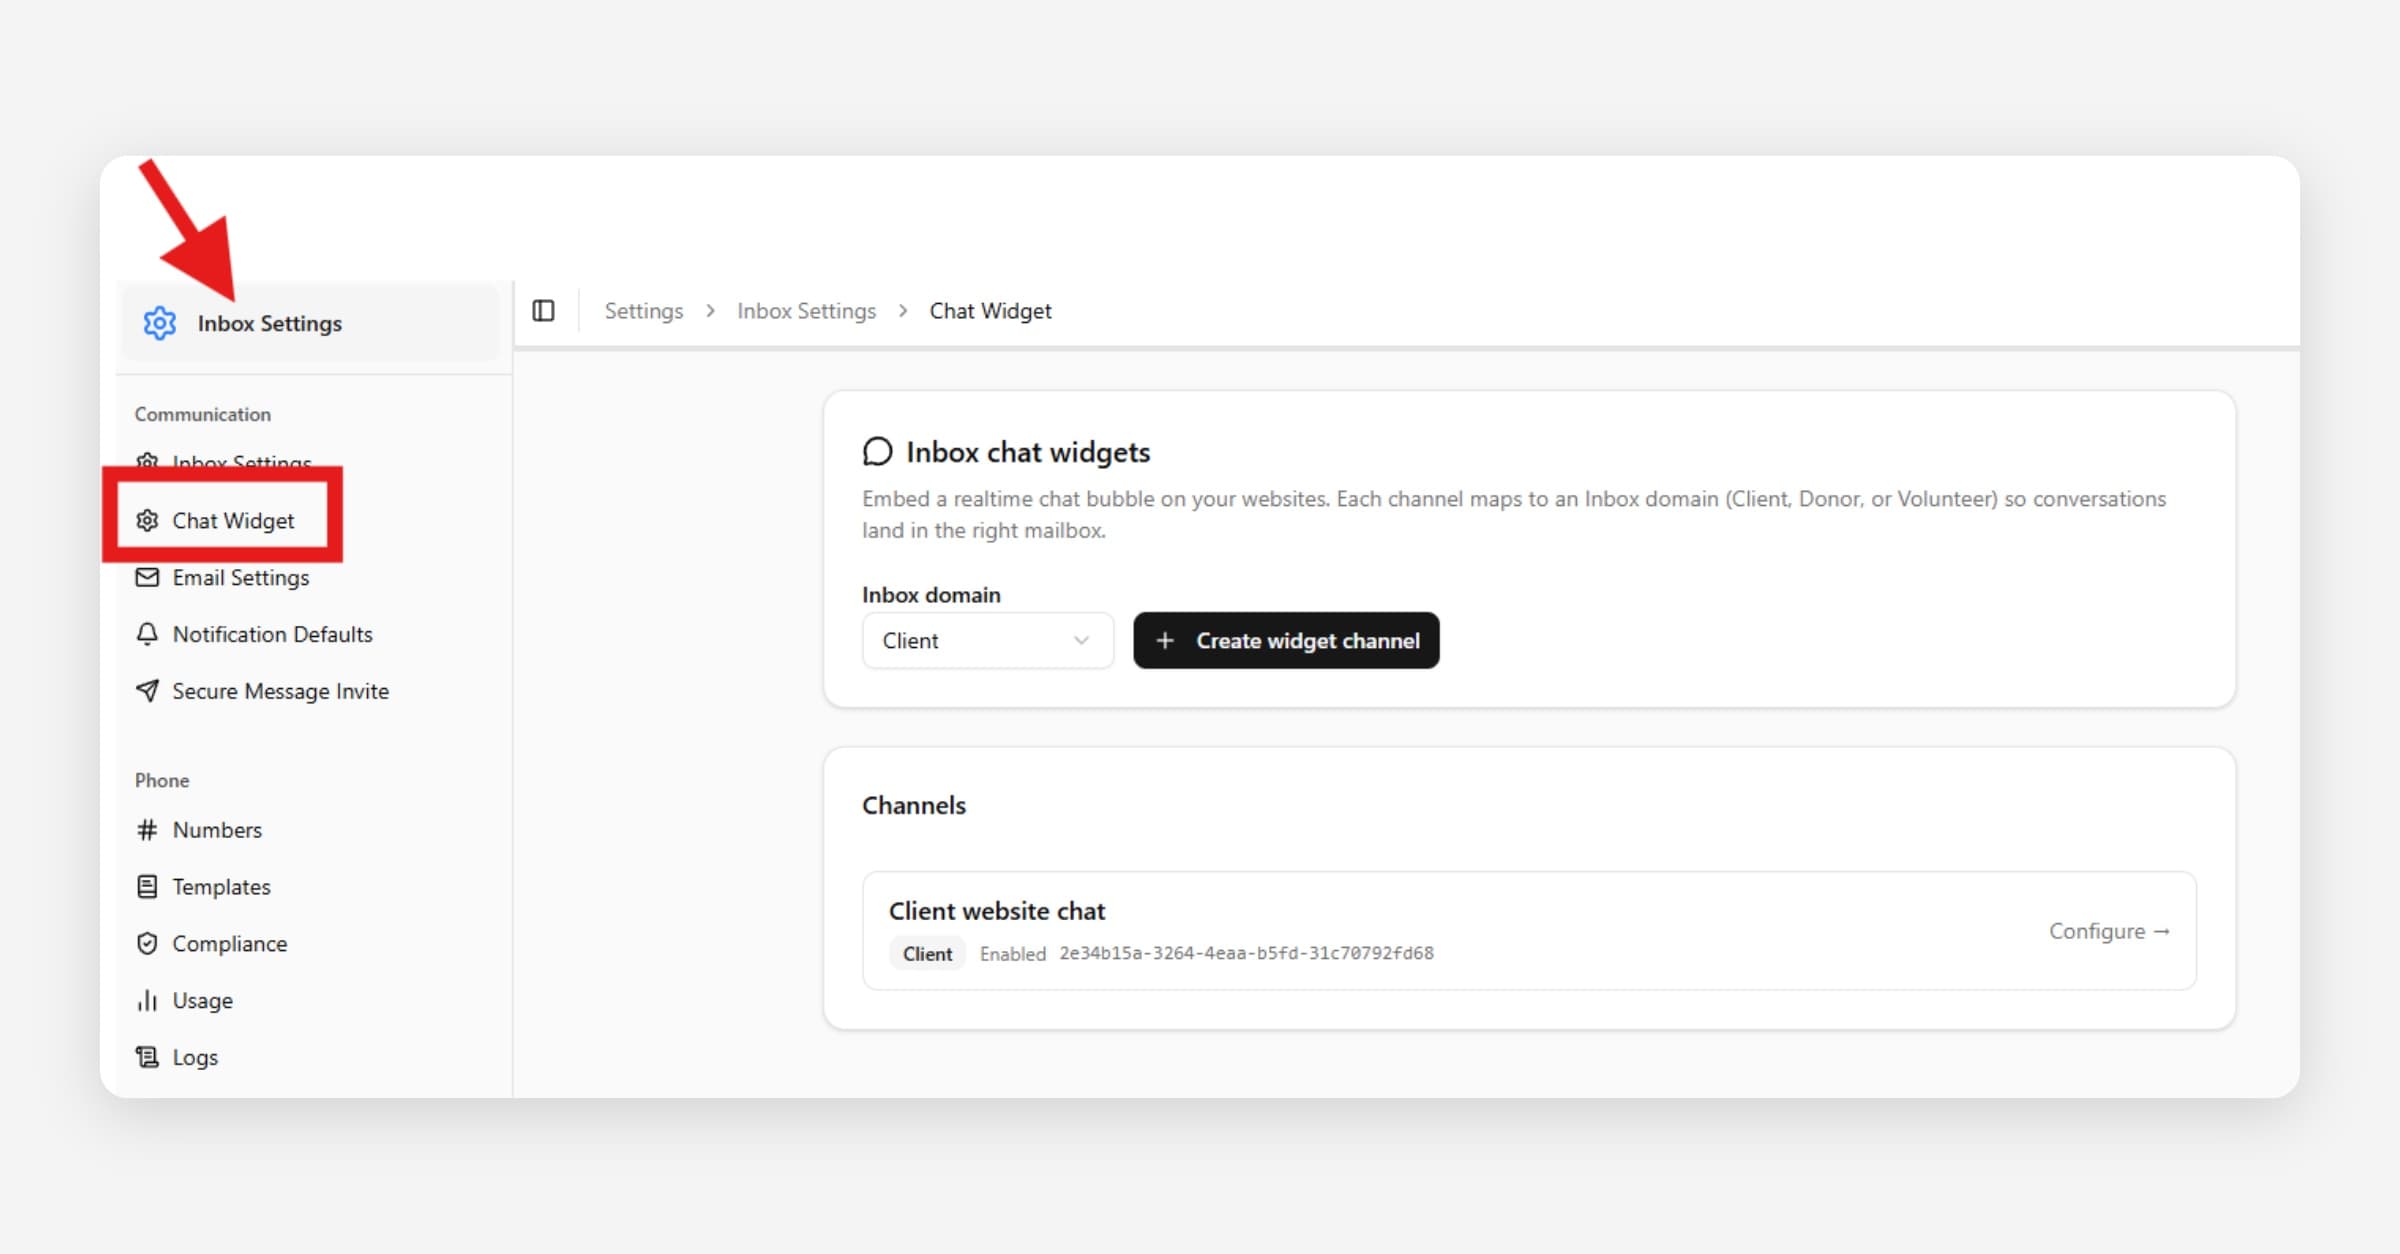Image resolution: width=2400 pixels, height=1254 pixels.
Task: Open Email Settings in the sidebar
Action: (241, 577)
